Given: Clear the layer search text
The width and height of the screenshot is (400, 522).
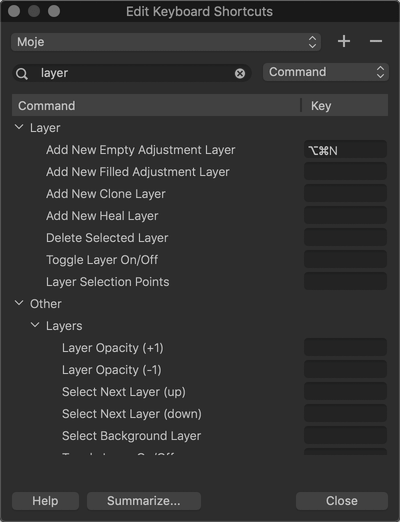Looking at the screenshot, I should pos(240,73).
